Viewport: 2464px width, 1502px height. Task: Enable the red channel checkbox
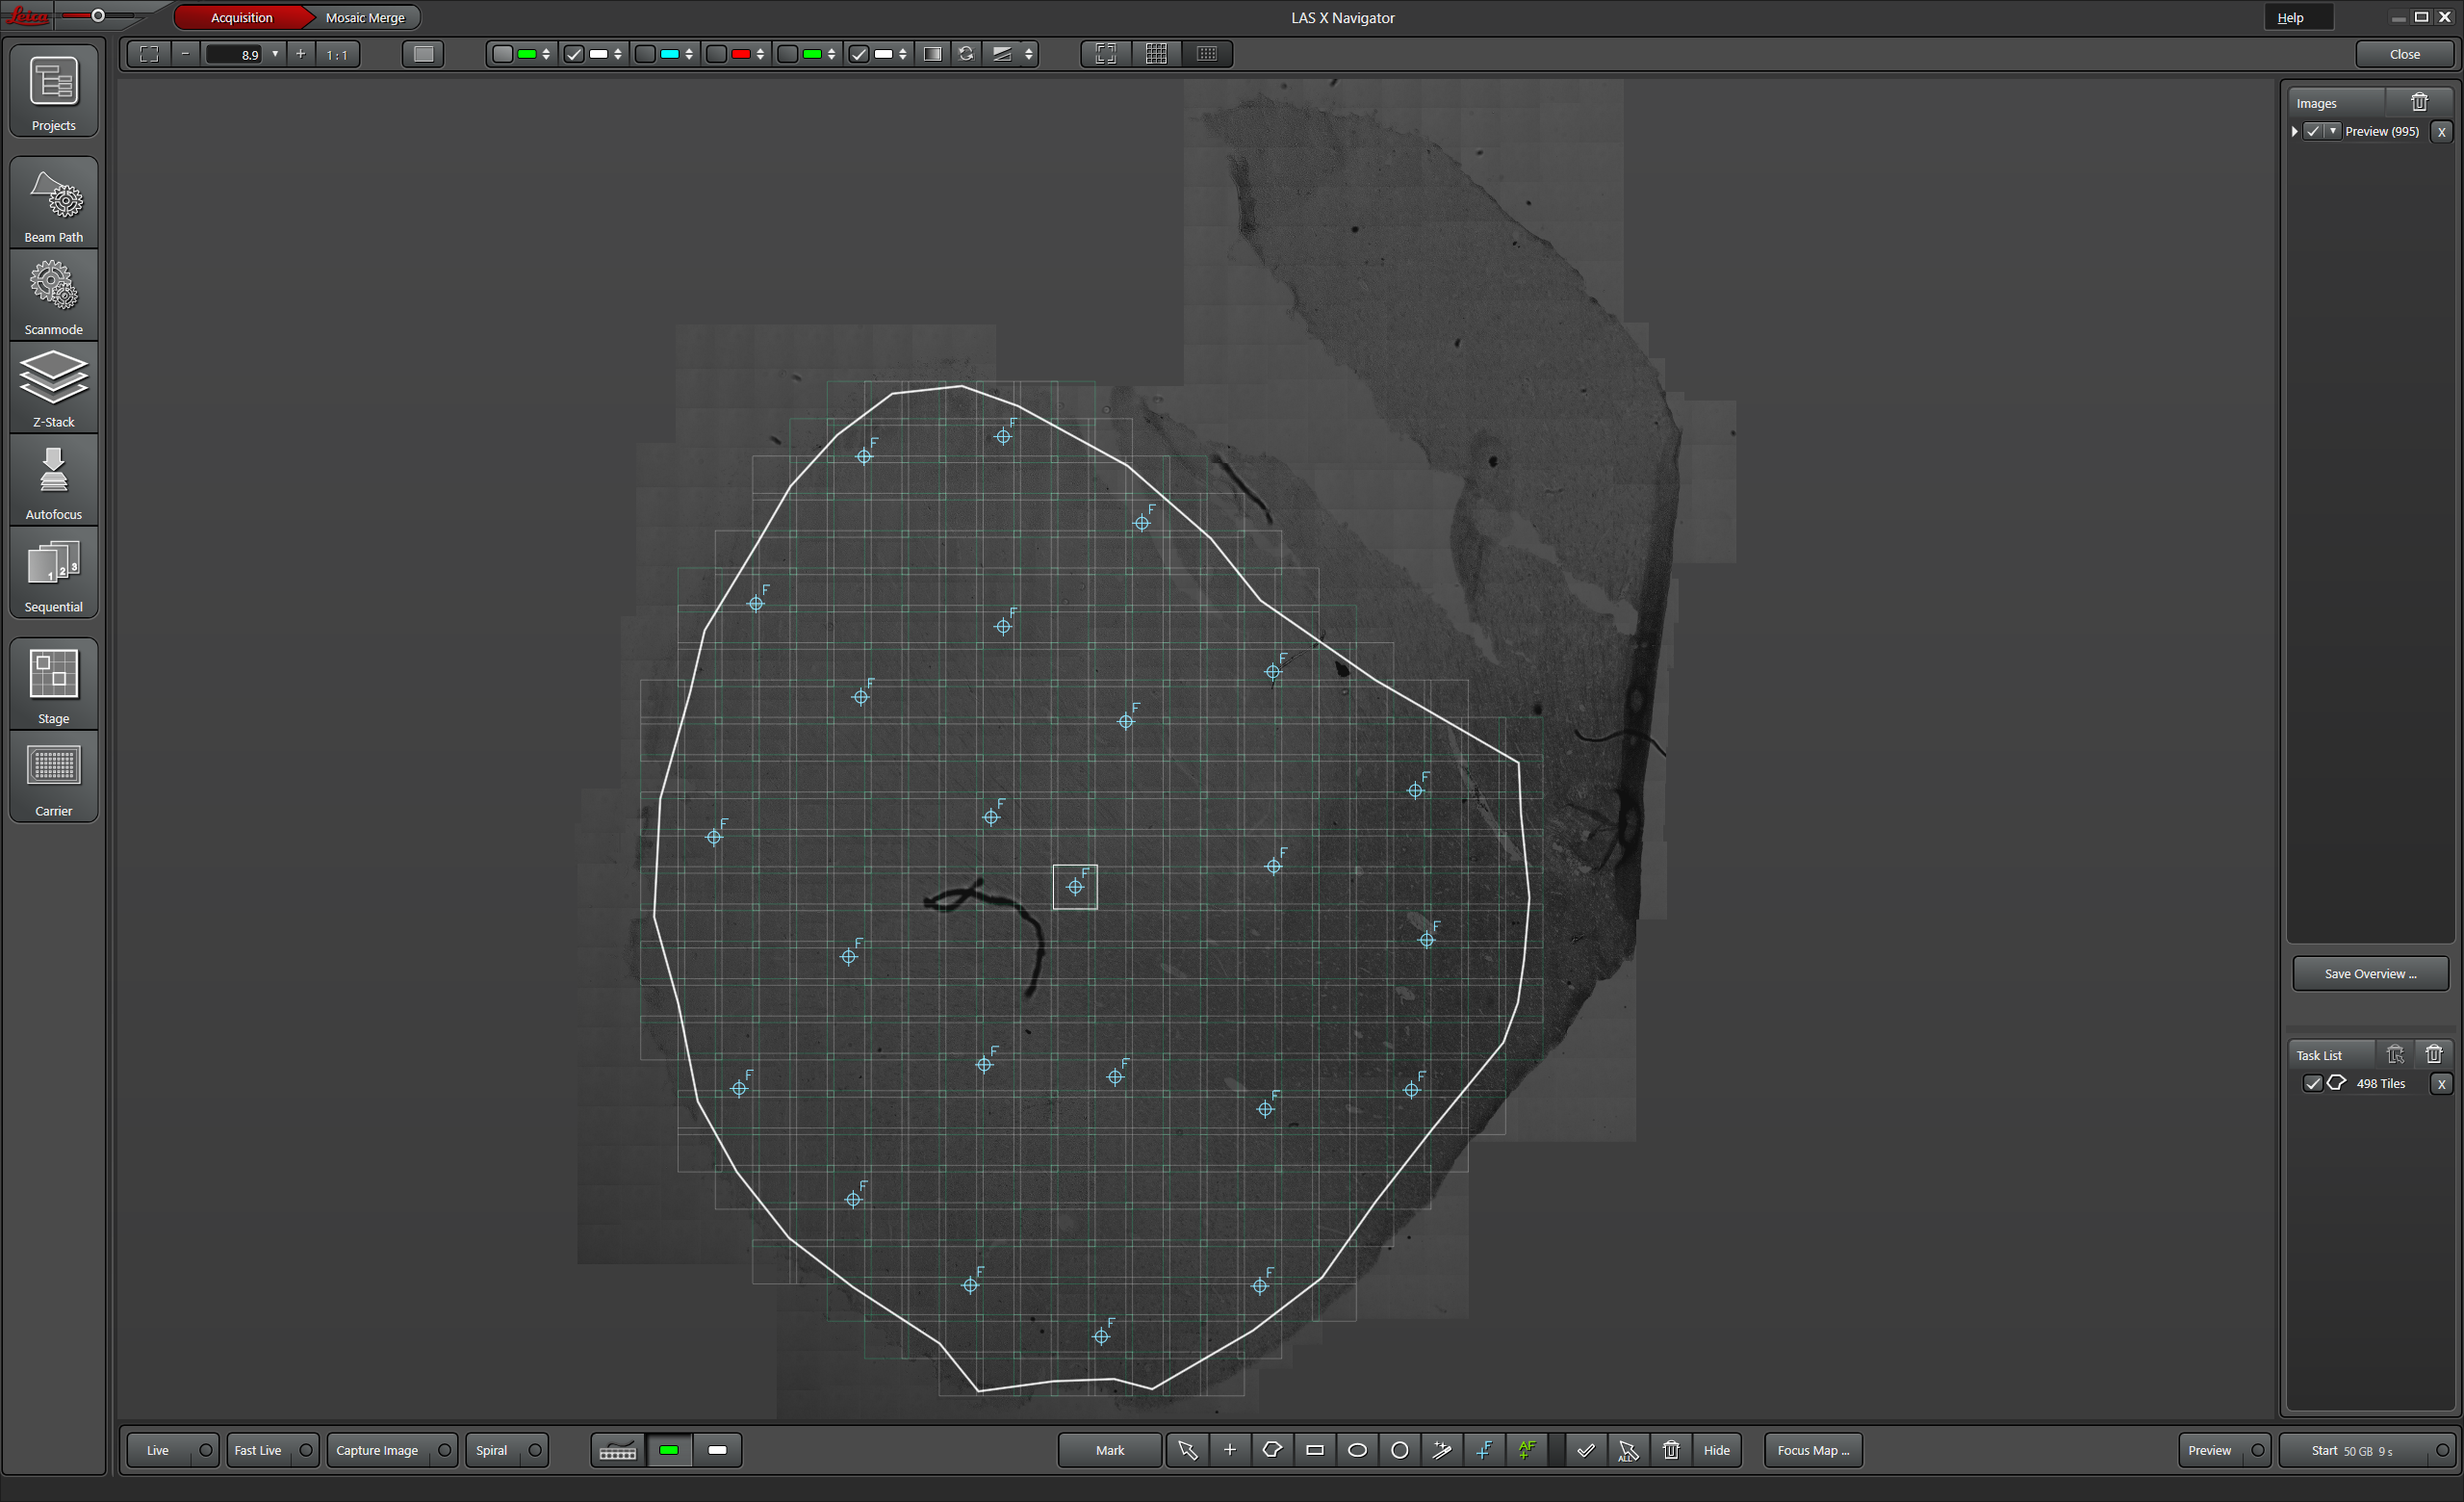717,54
